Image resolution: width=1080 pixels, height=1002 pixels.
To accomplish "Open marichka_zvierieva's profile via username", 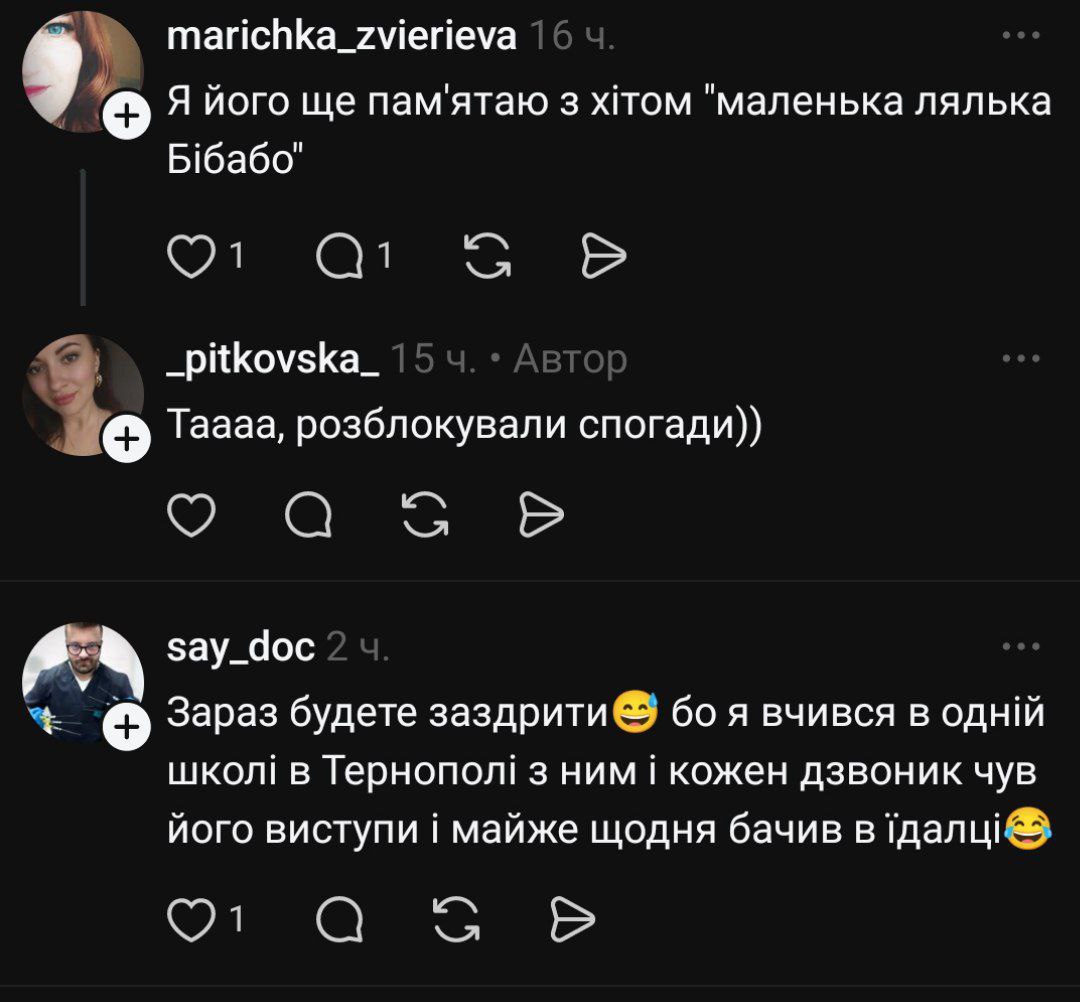I will point(341,36).
